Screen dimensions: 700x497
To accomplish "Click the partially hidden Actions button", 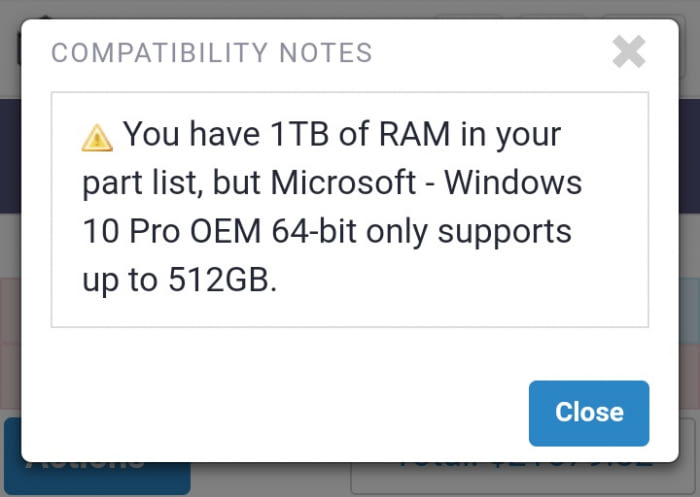I will pos(97,478).
